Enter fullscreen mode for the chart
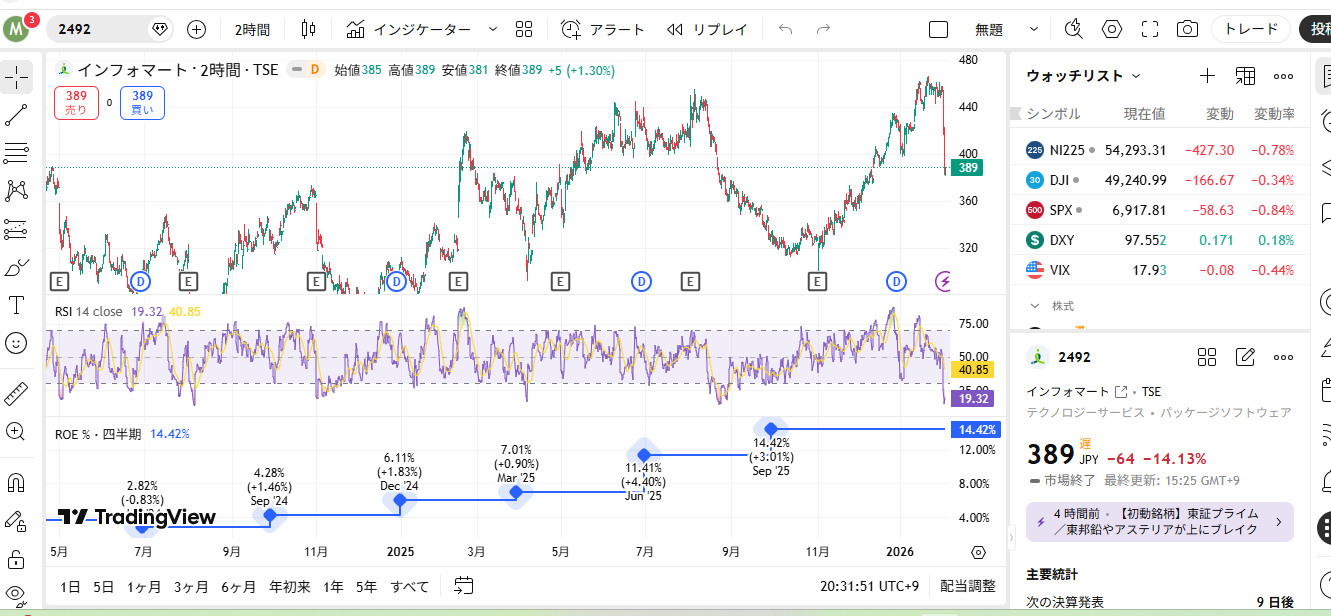This screenshot has width=1331, height=616. click(1150, 29)
